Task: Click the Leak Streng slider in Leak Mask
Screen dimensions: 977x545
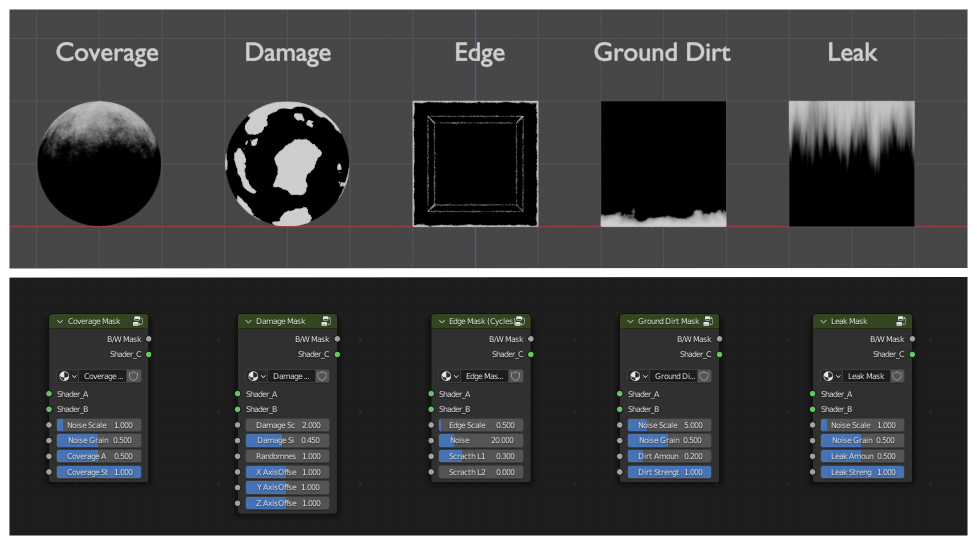Action: click(x=863, y=472)
